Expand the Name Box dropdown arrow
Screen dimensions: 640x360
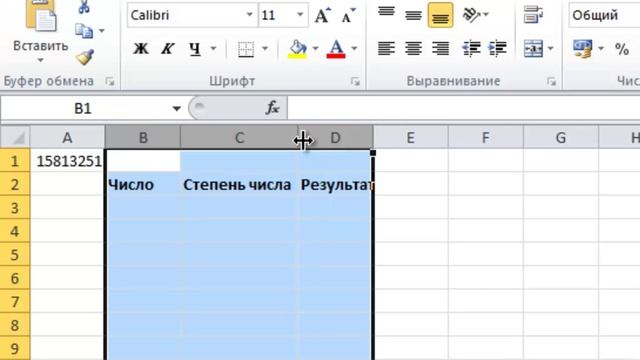click(x=176, y=109)
